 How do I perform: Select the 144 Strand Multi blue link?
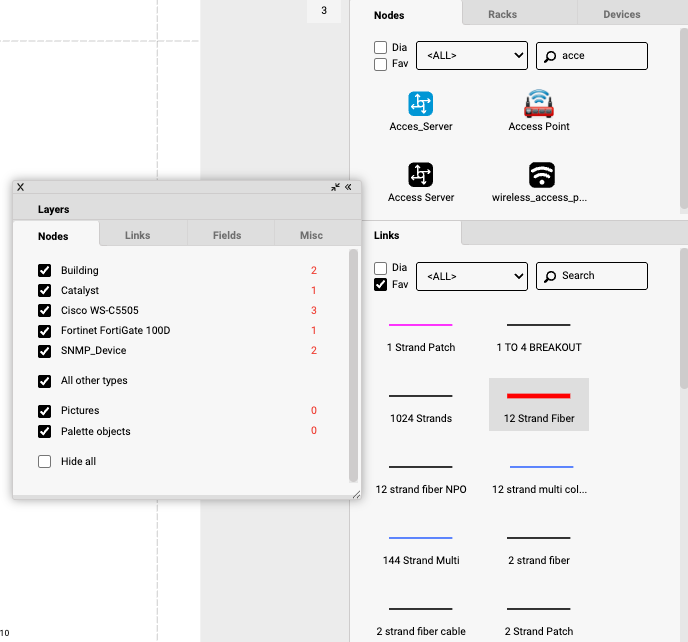[x=420, y=538]
